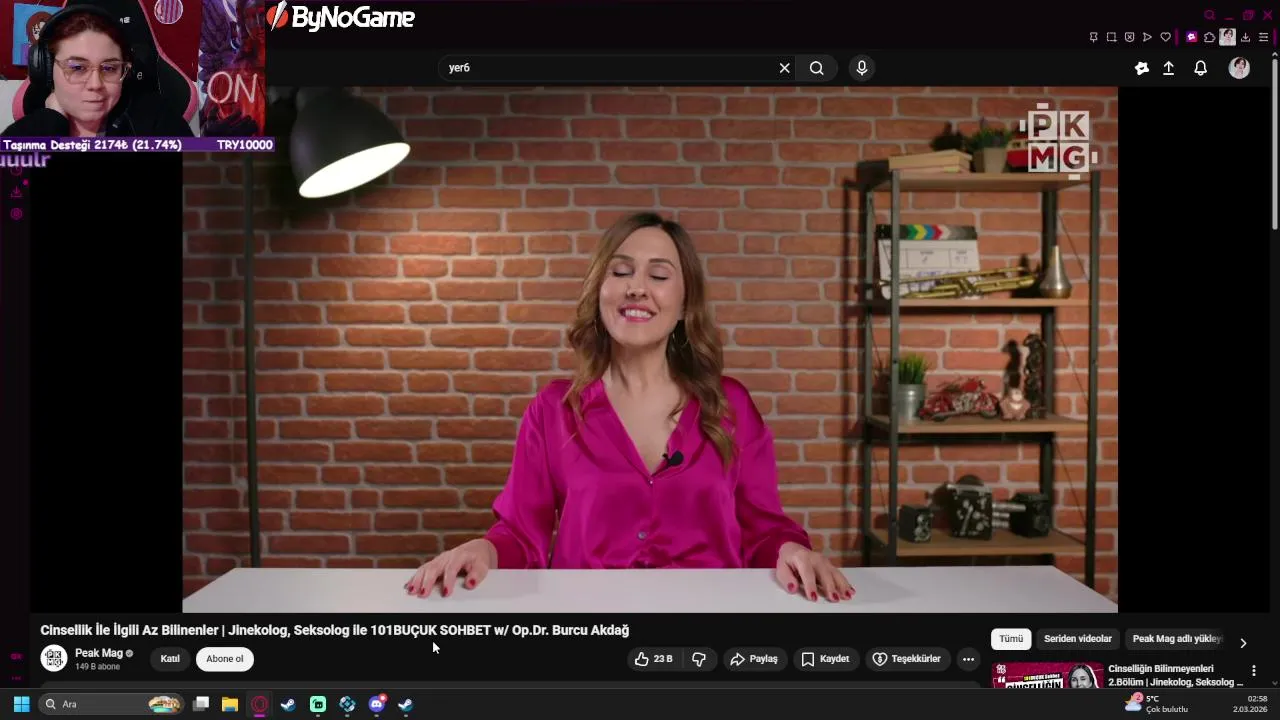The image size is (1280, 720).
Task: Click the scrollbar down arrow
Action: point(1275,683)
